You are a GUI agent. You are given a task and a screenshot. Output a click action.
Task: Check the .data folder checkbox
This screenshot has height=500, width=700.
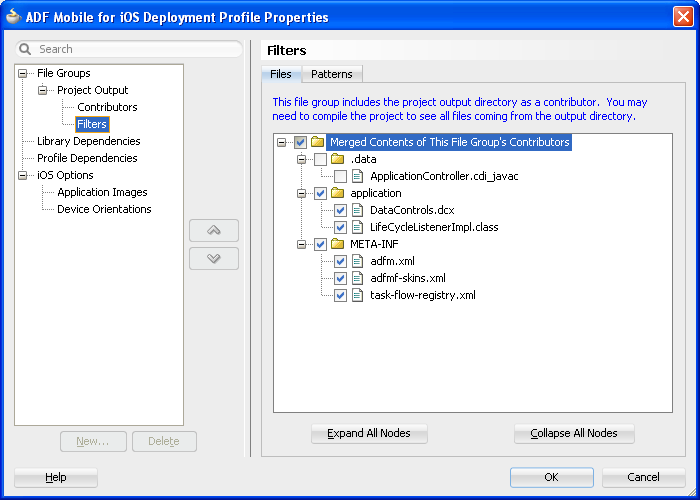(320, 159)
